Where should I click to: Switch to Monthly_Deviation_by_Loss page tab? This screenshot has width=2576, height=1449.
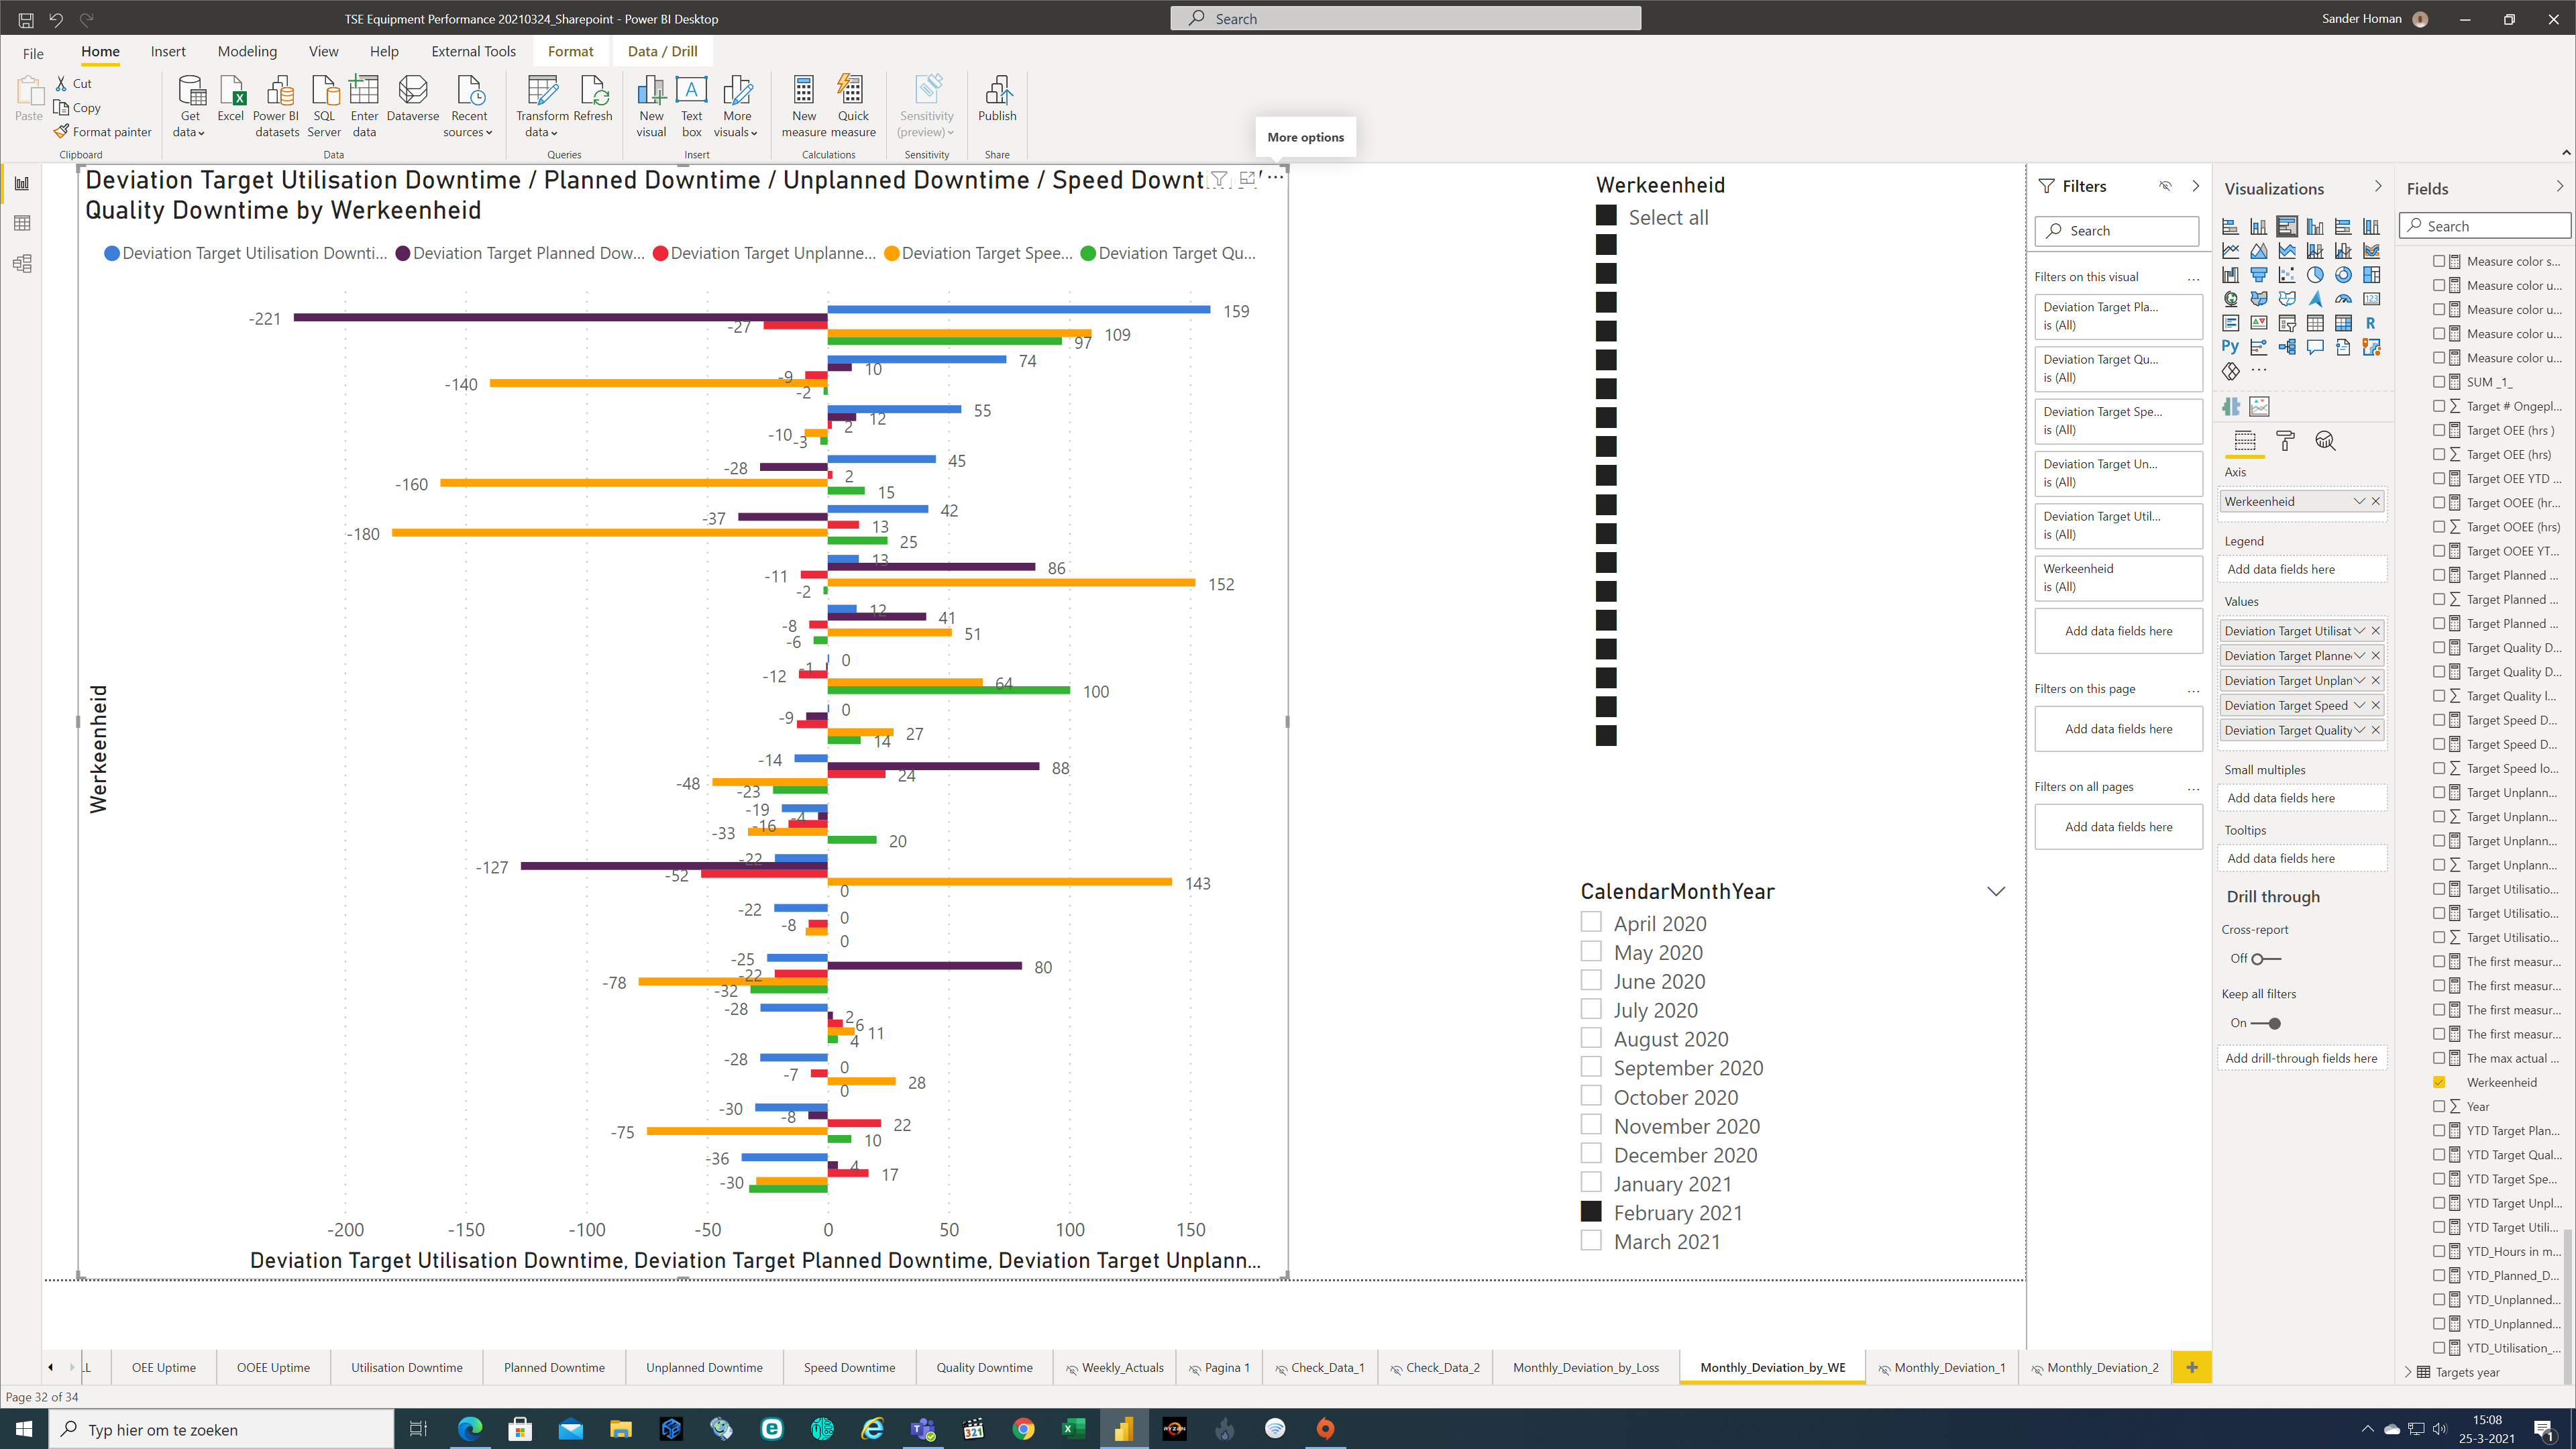pyautogui.click(x=1586, y=1367)
